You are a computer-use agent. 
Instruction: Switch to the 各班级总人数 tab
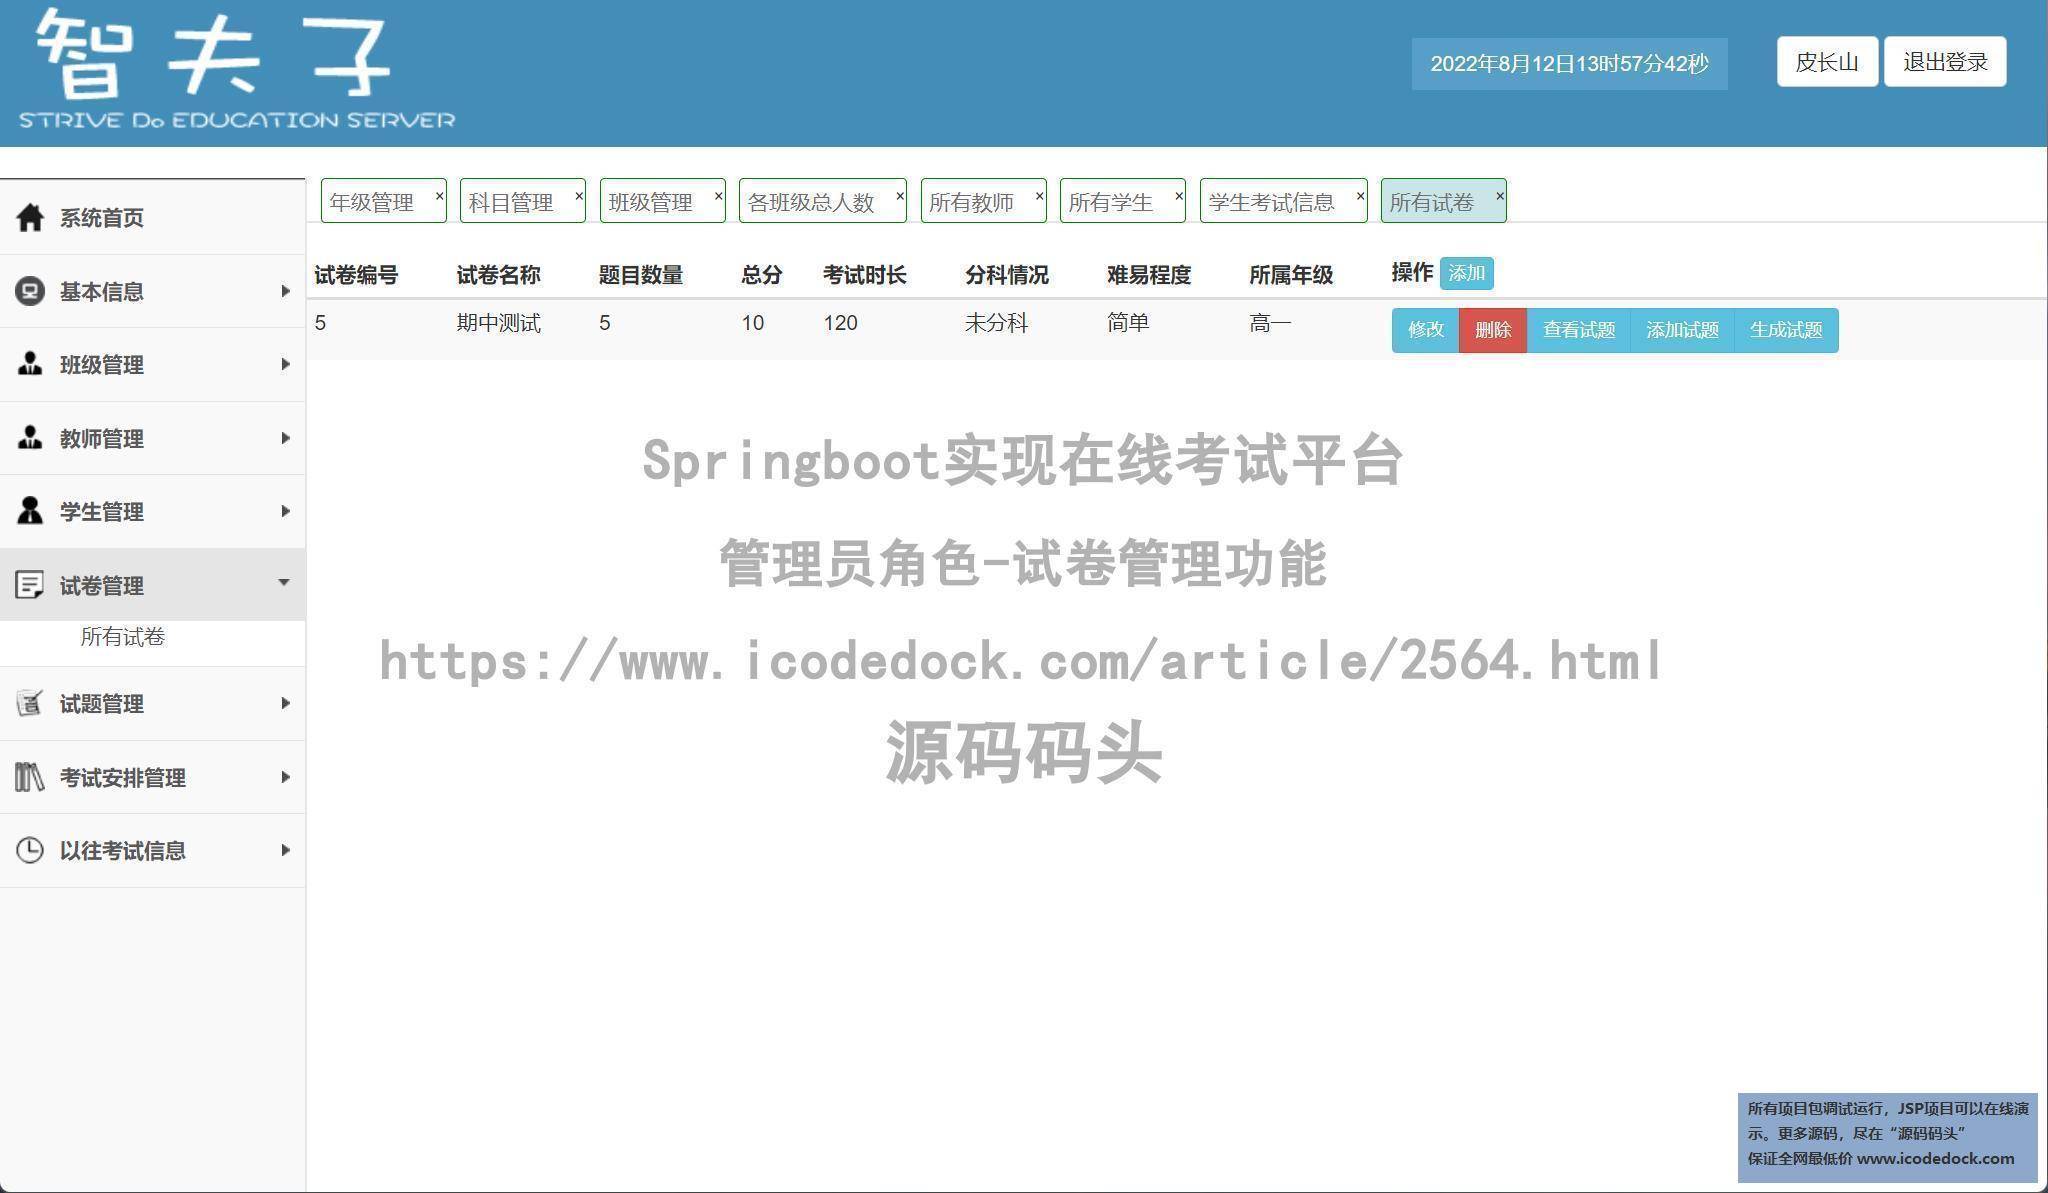pos(811,202)
